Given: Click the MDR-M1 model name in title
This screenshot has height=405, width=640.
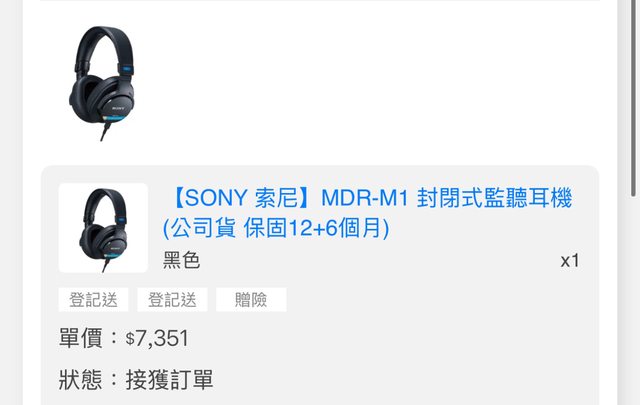Looking at the screenshot, I should pos(365,198).
